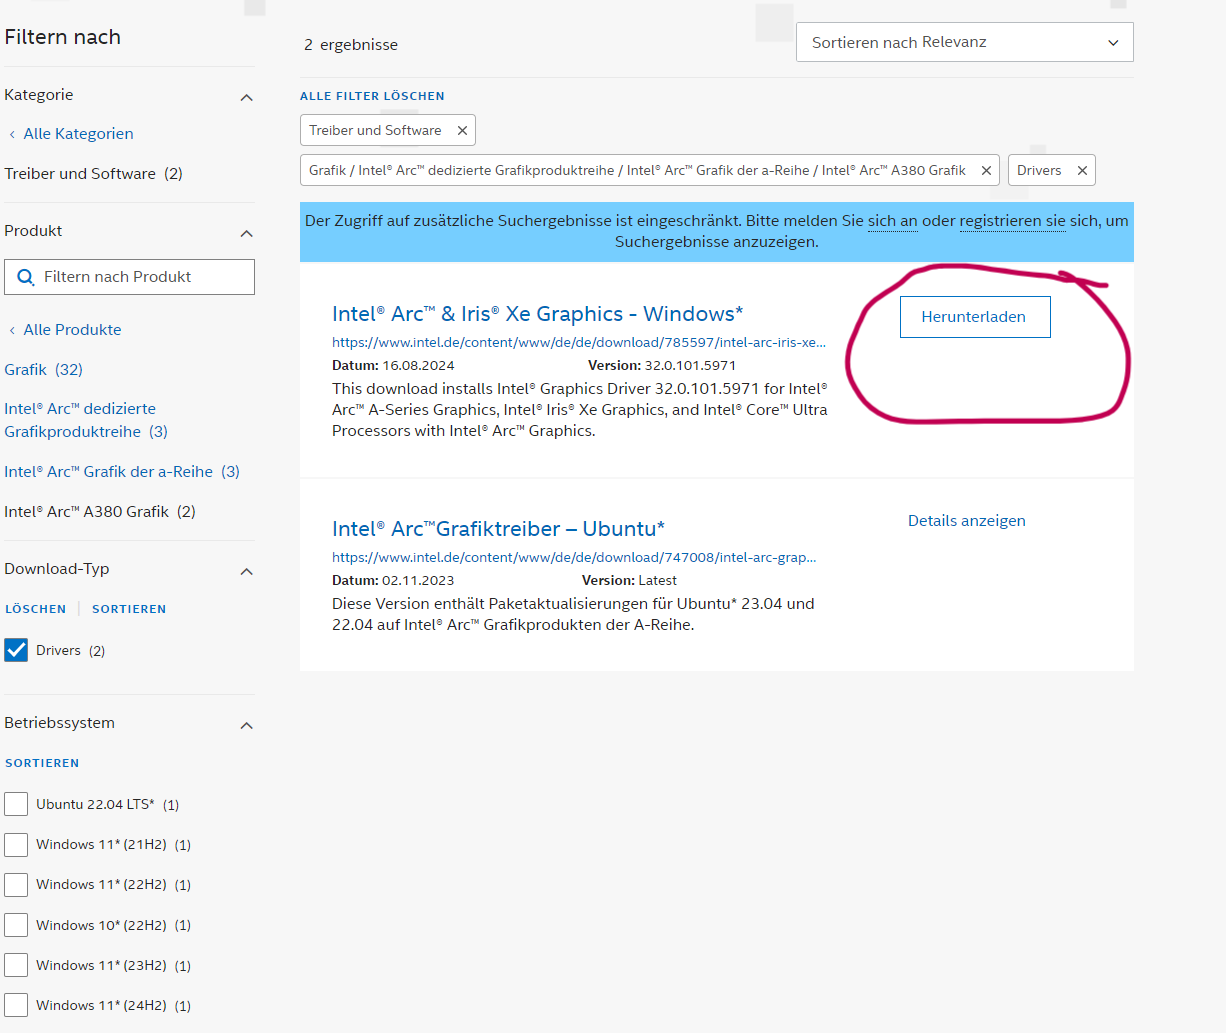
Task: Check the Windows 10 (22H2) checkbox
Action: point(16,925)
